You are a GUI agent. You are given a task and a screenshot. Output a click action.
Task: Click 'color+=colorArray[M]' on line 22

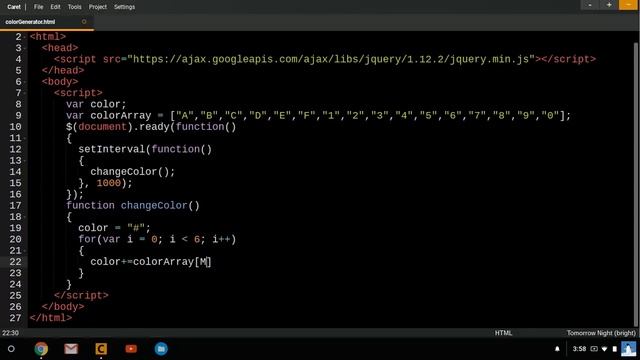[151, 262]
